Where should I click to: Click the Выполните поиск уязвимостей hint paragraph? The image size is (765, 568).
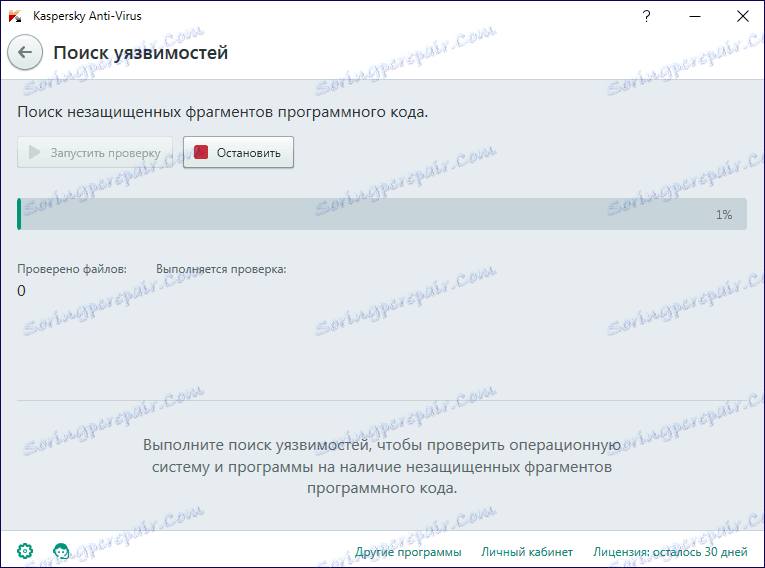tap(382, 467)
